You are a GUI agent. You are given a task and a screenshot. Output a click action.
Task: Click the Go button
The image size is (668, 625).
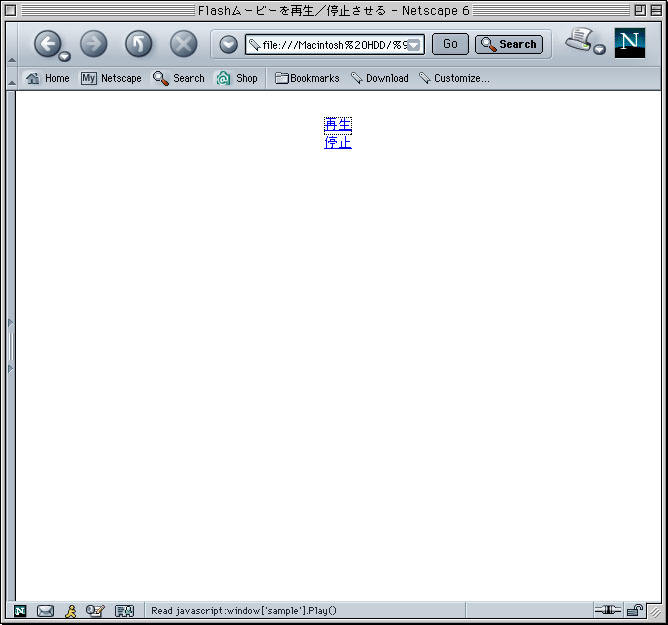click(x=450, y=44)
